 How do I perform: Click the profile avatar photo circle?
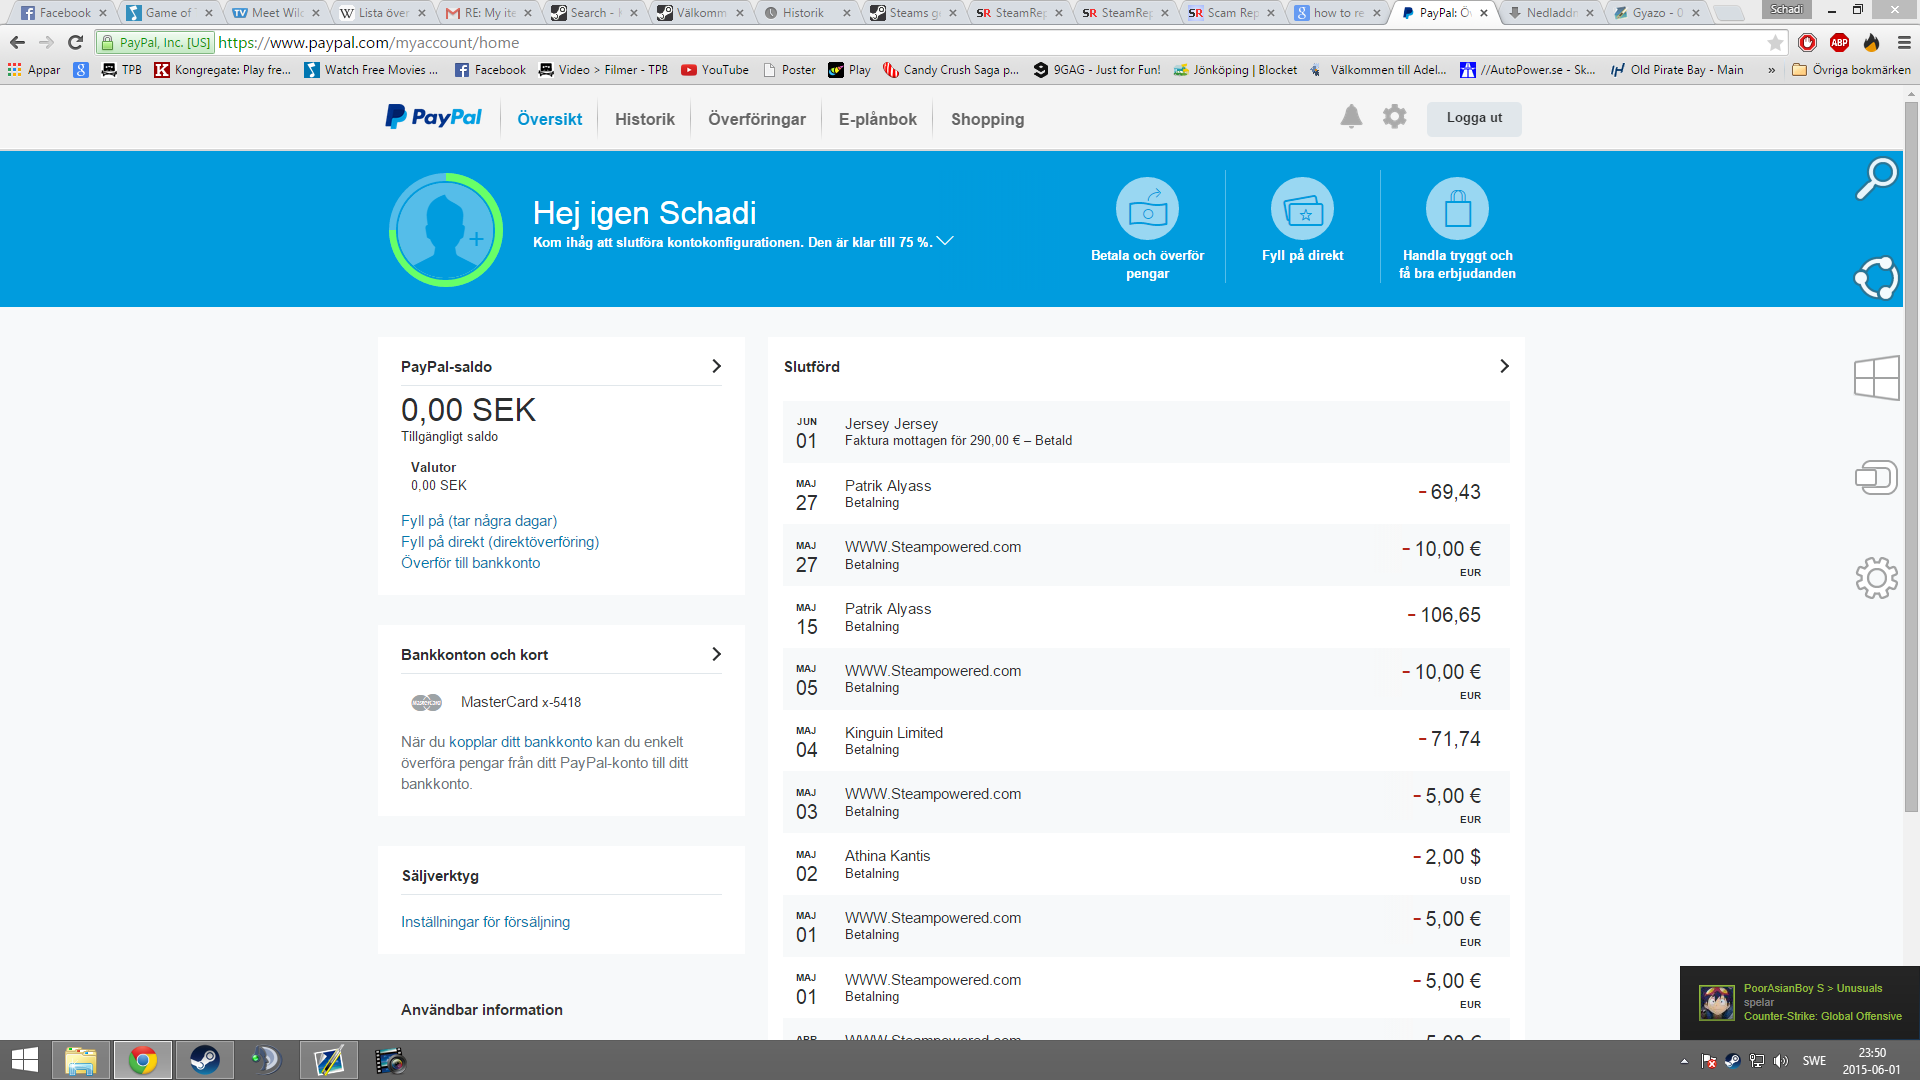446,230
